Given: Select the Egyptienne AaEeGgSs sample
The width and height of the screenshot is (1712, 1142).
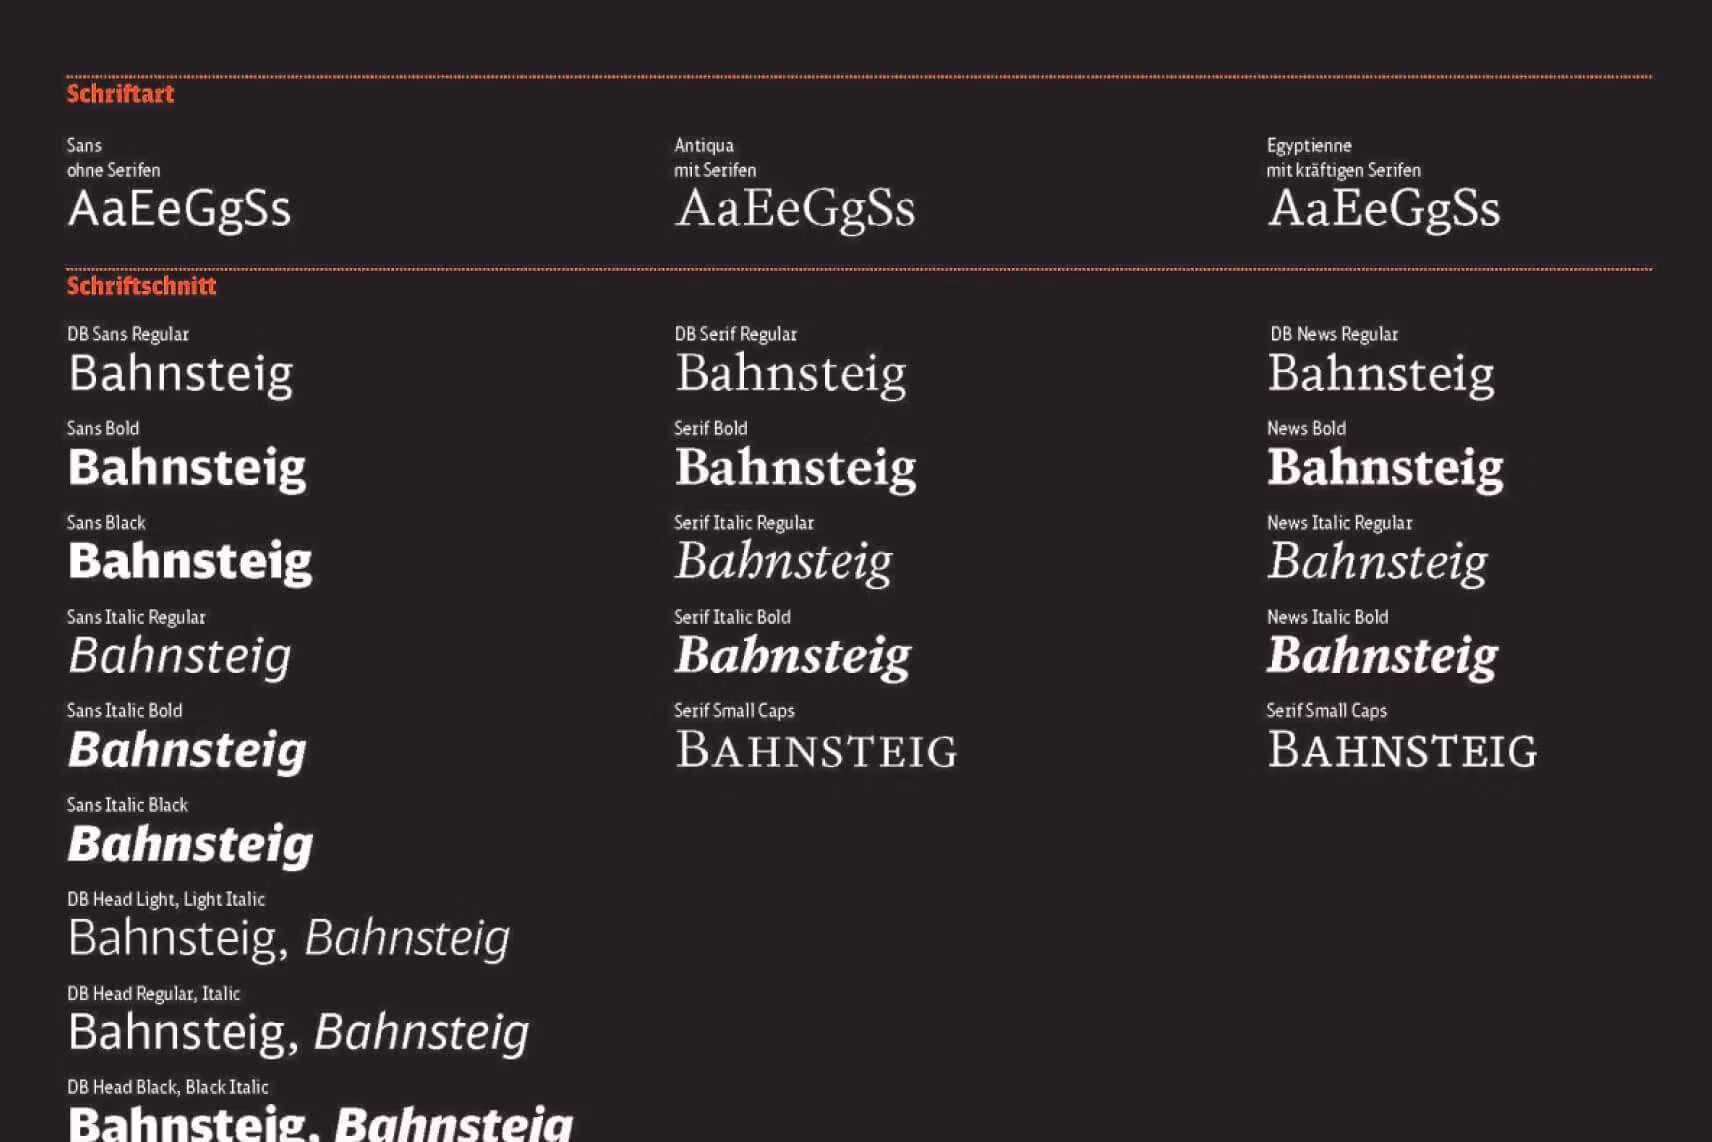Looking at the screenshot, I should [x=1384, y=210].
